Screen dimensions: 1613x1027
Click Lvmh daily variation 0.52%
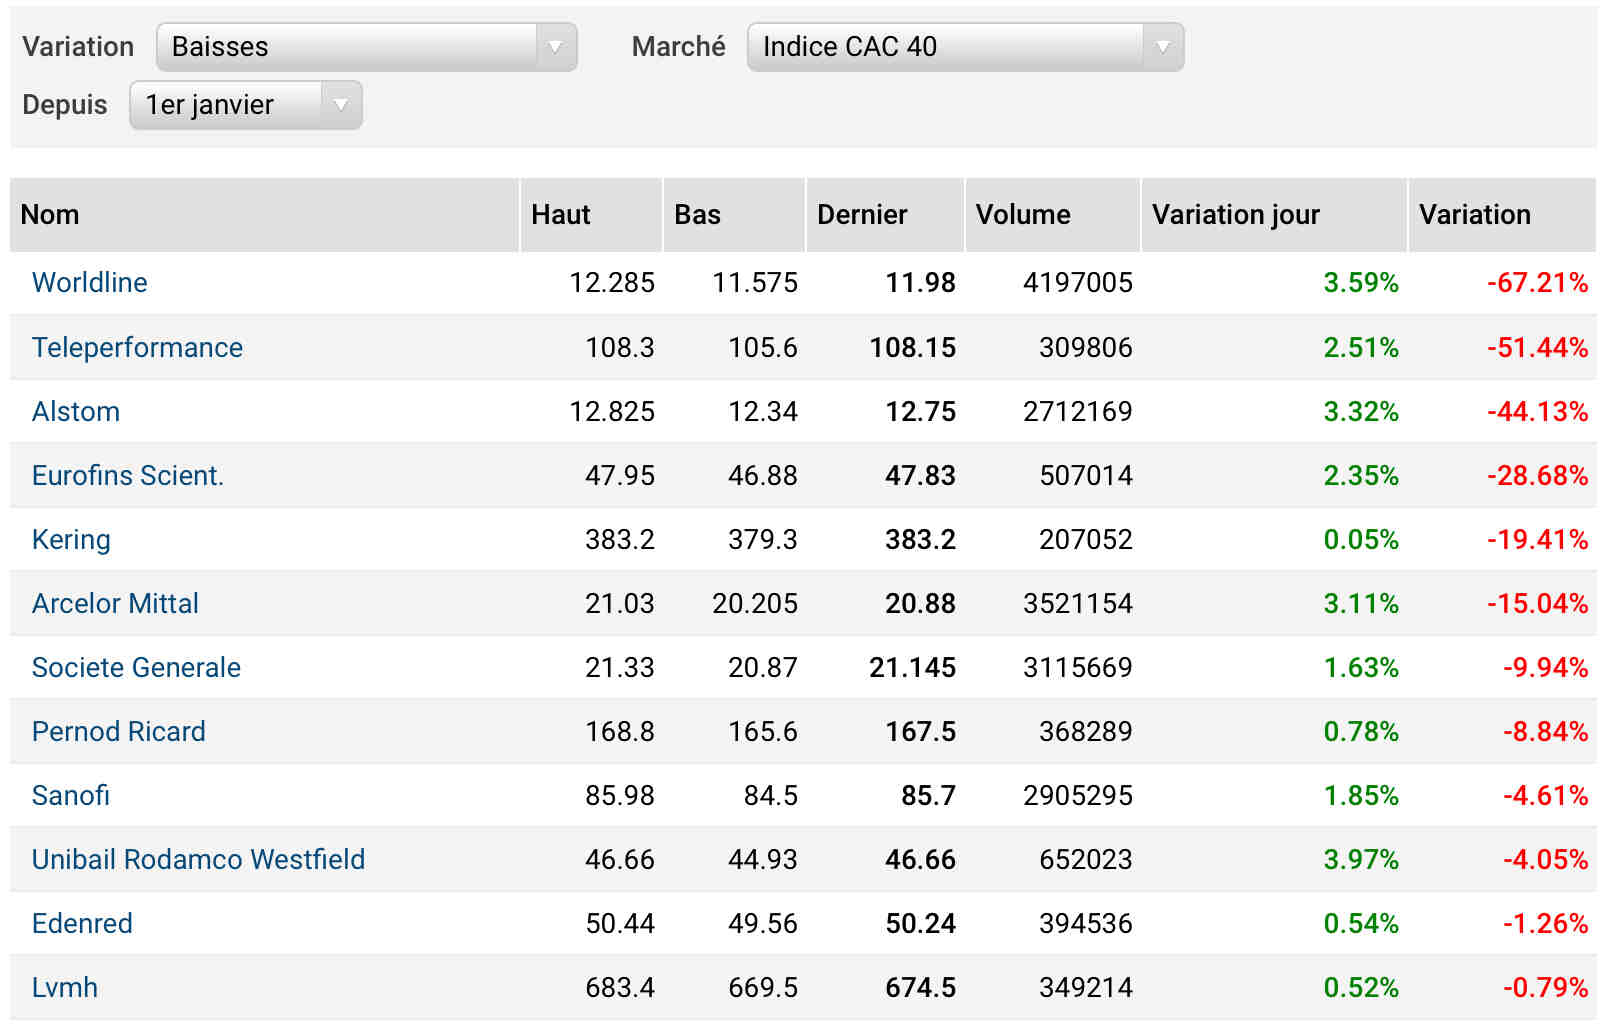click(x=1361, y=987)
